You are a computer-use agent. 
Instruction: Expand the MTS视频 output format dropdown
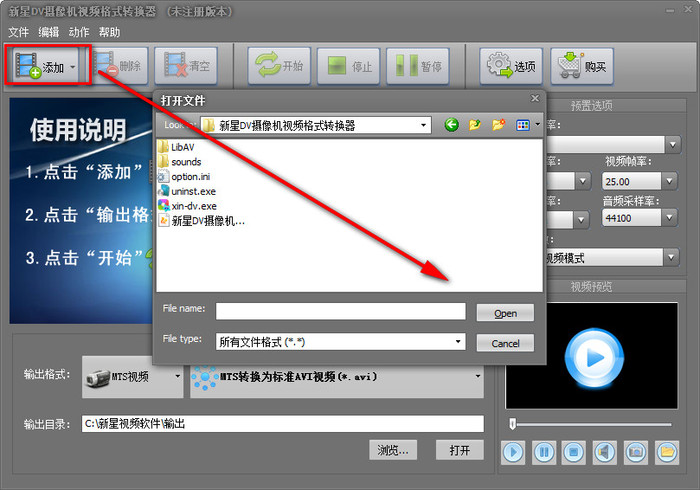pyautogui.click(x=177, y=377)
